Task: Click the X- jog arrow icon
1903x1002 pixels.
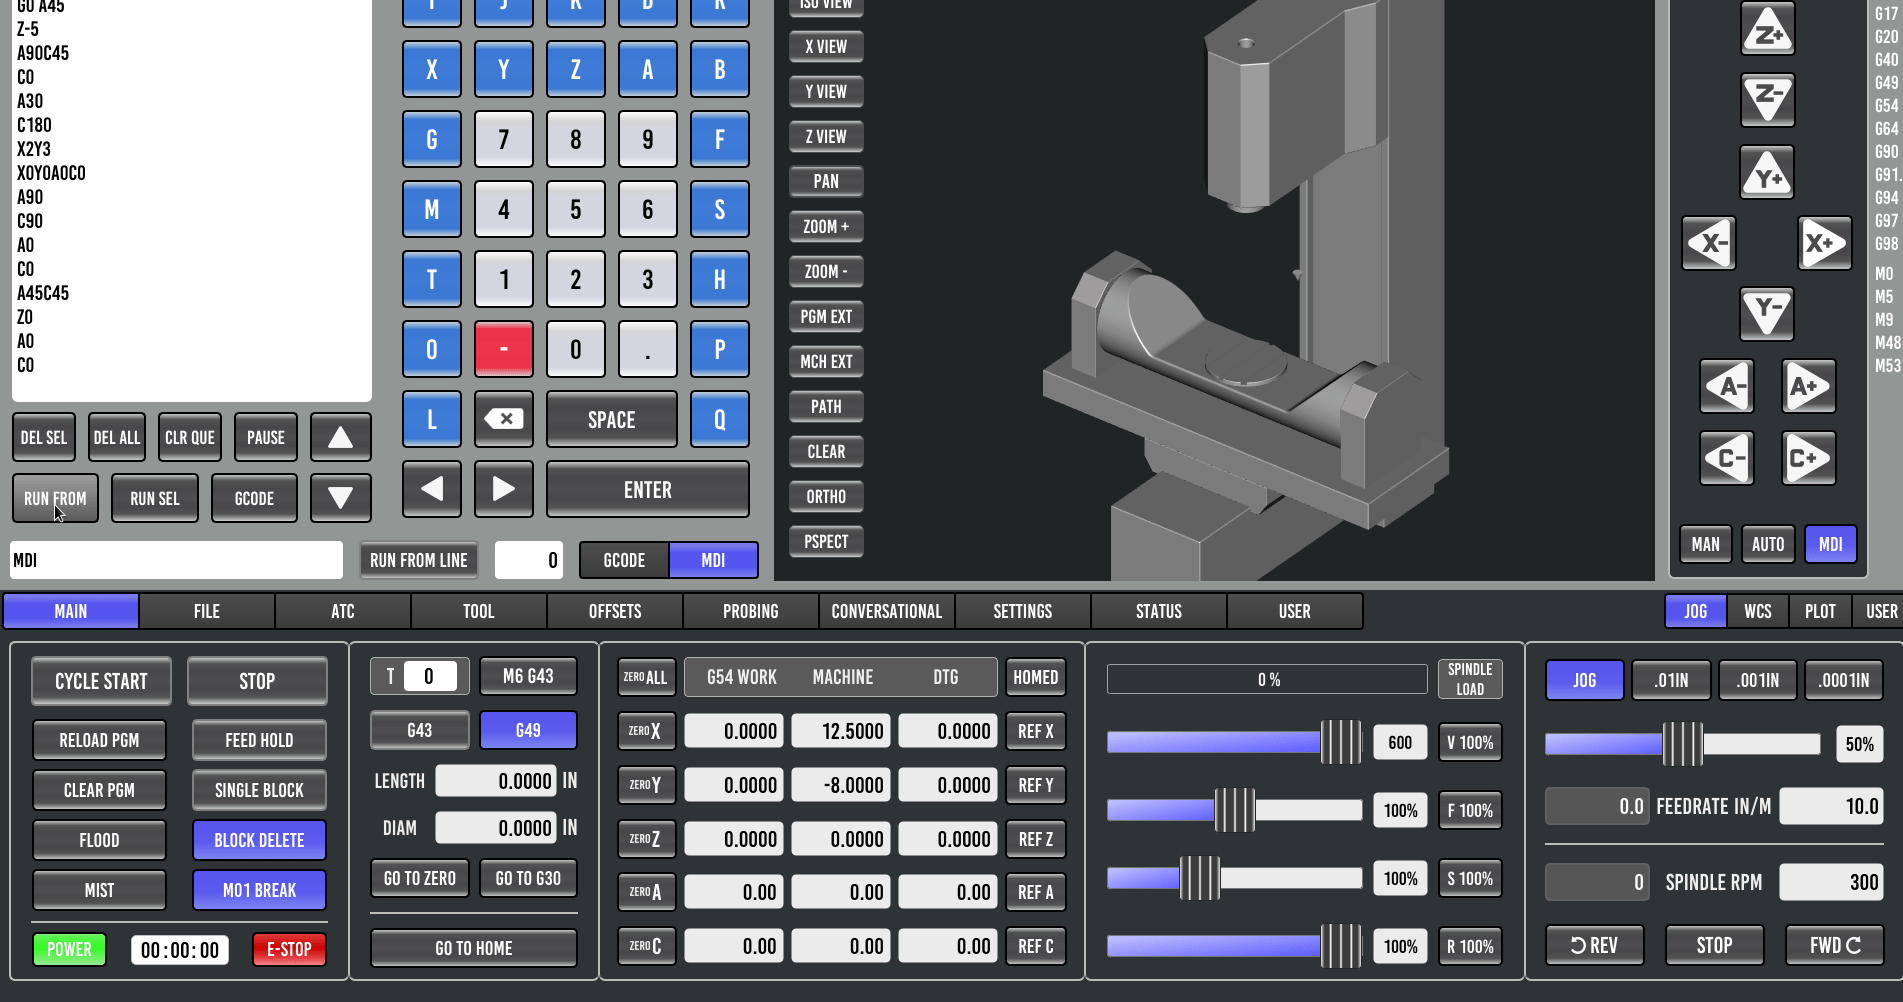Action: [x=1709, y=243]
